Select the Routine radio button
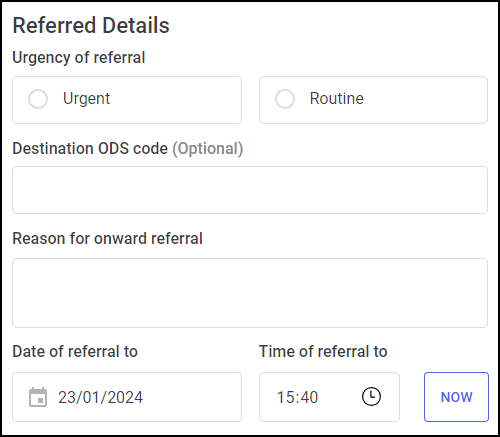 pyautogui.click(x=285, y=99)
